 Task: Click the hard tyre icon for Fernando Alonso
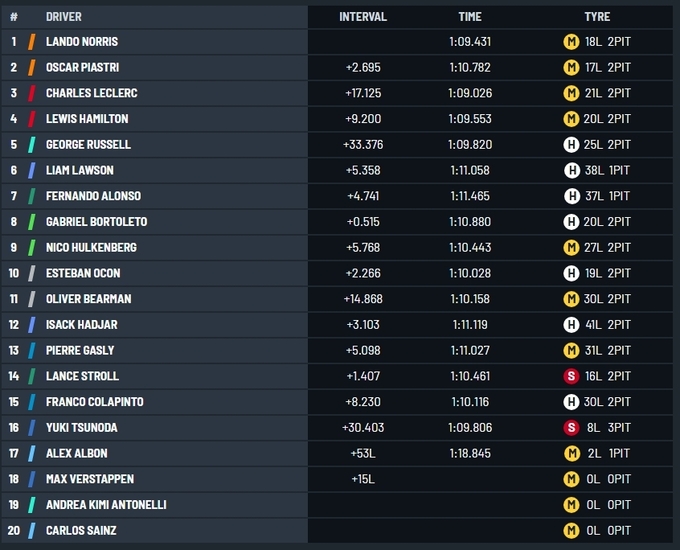[x=571, y=197]
